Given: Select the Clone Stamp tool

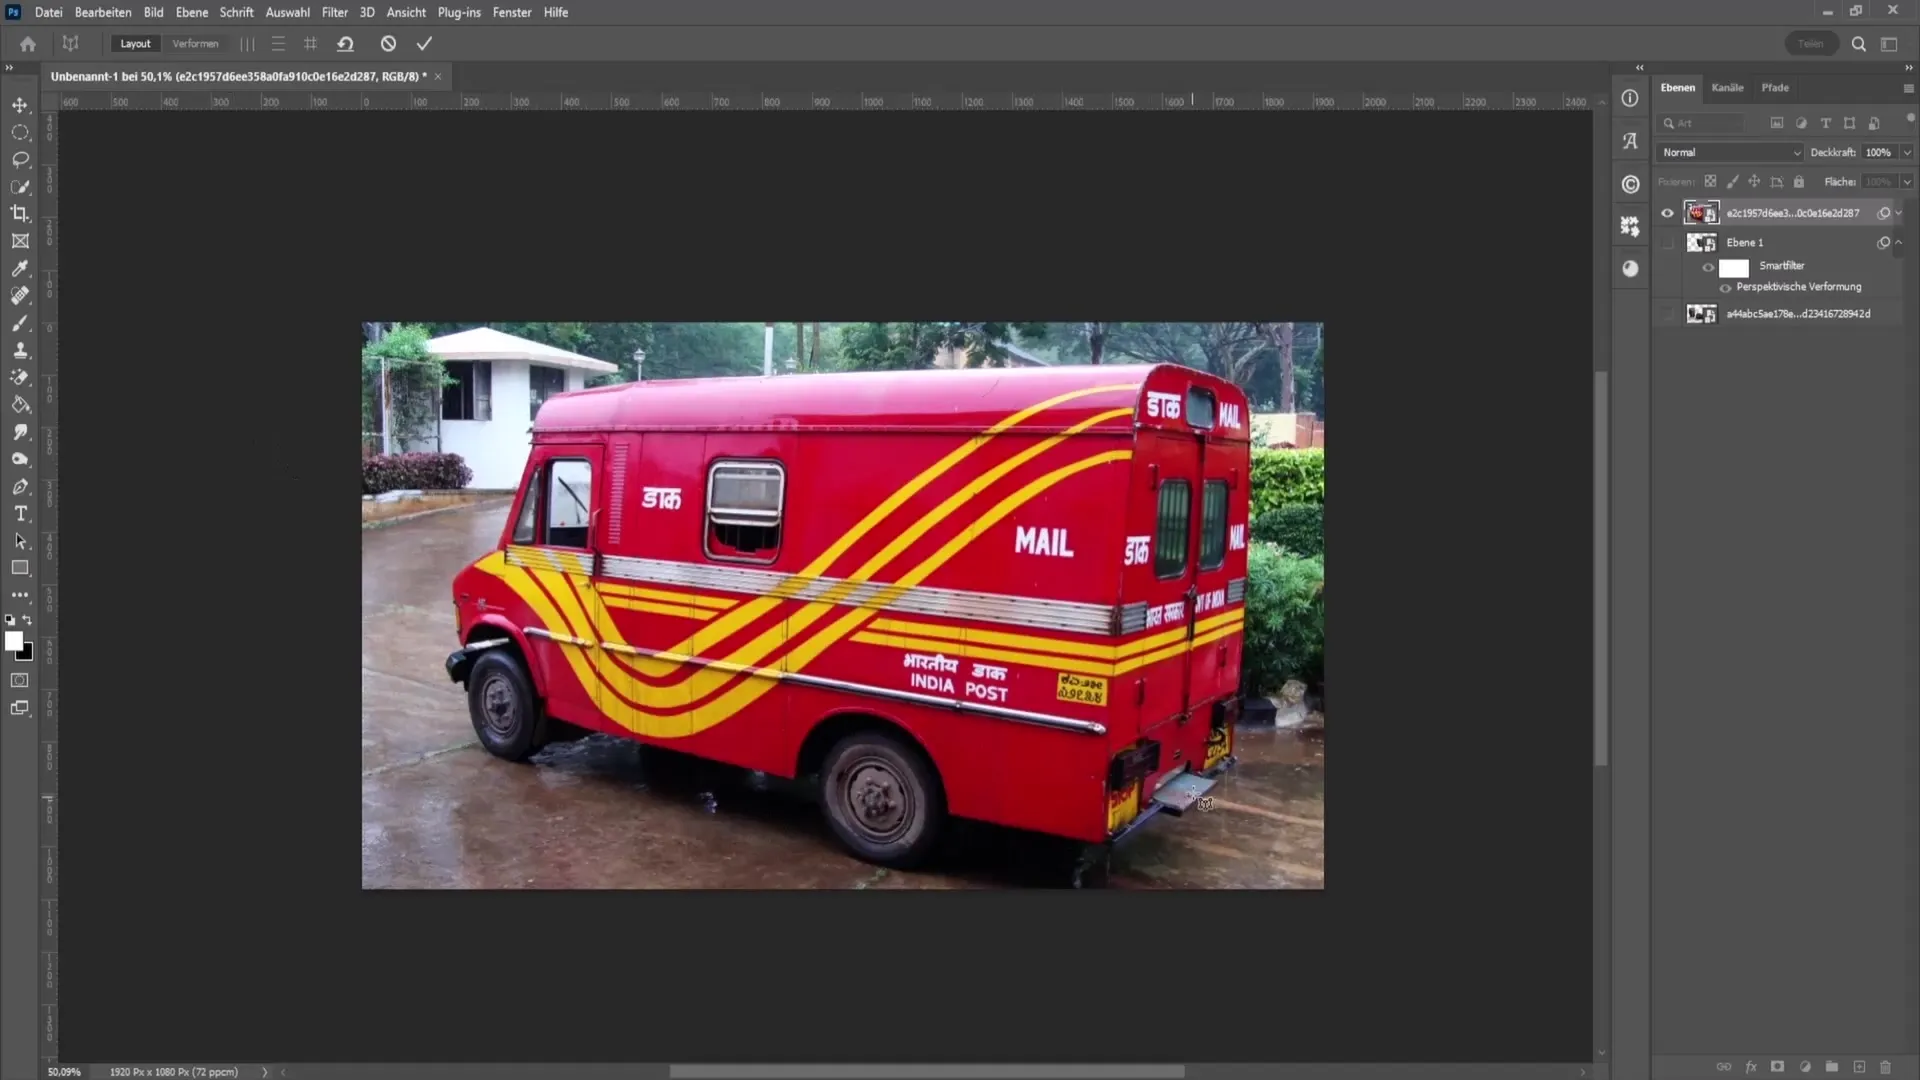Looking at the screenshot, I should click(x=20, y=350).
